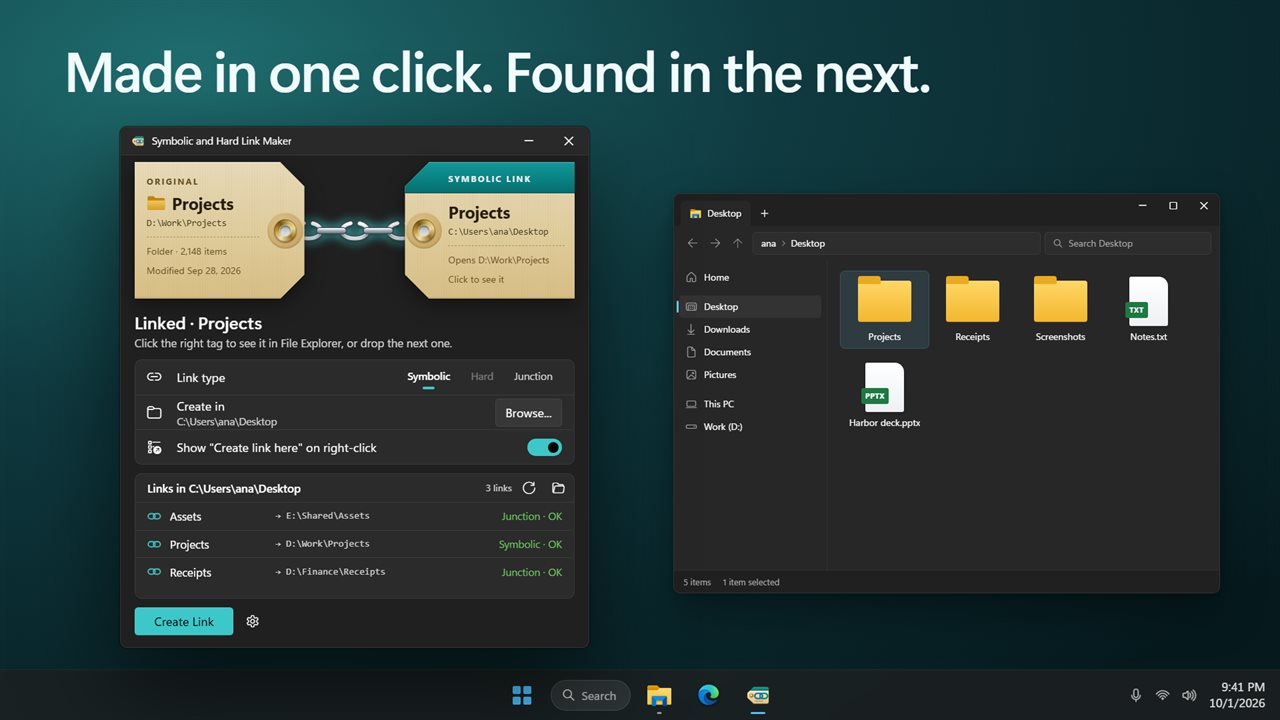Viewport: 1280px width, 720px height.
Task: Click the Assets row link icon
Action: [154, 517]
